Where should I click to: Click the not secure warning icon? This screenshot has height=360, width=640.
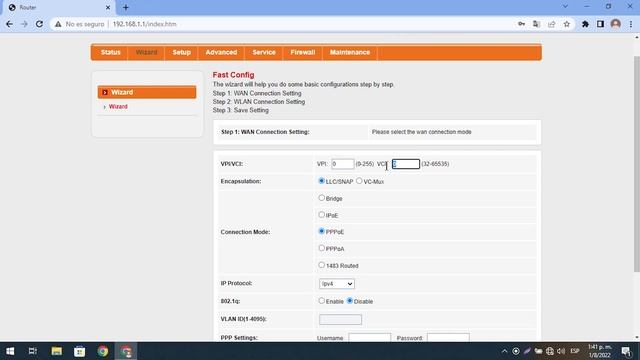[x=58, y=24]
